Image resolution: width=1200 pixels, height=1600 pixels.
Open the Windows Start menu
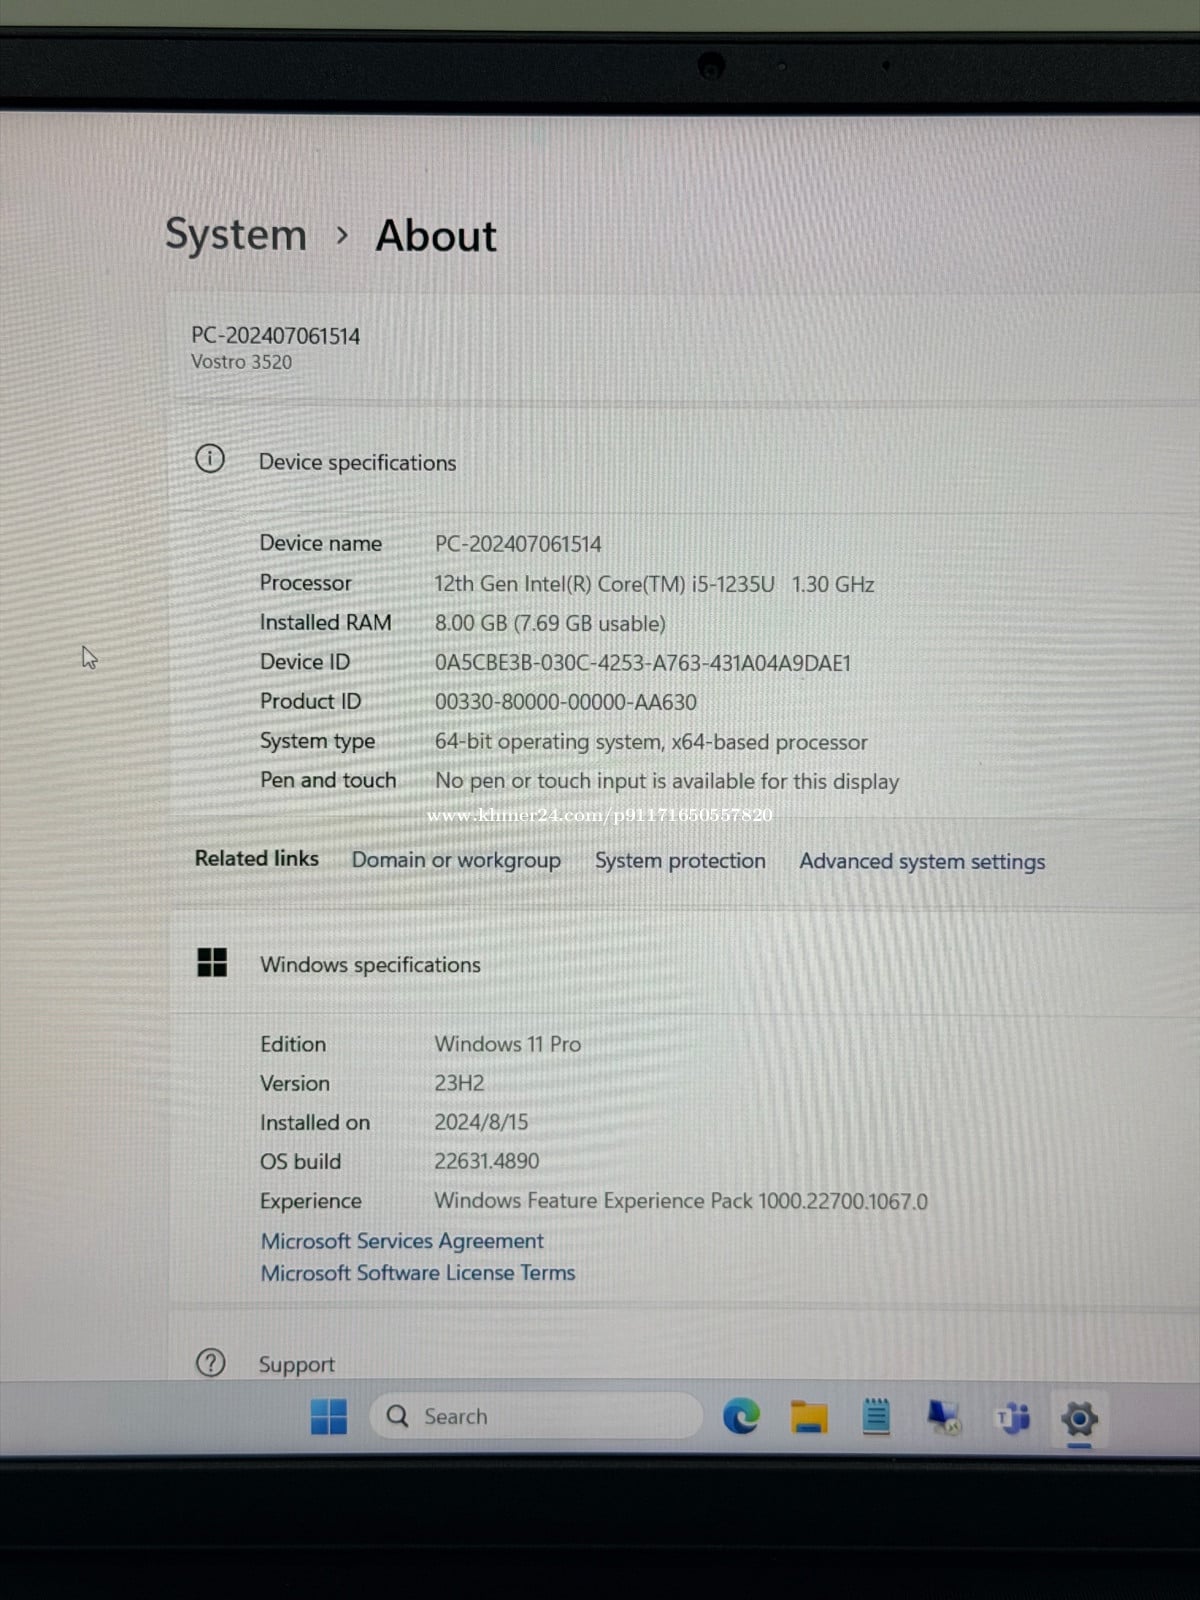click(328, 1416)
